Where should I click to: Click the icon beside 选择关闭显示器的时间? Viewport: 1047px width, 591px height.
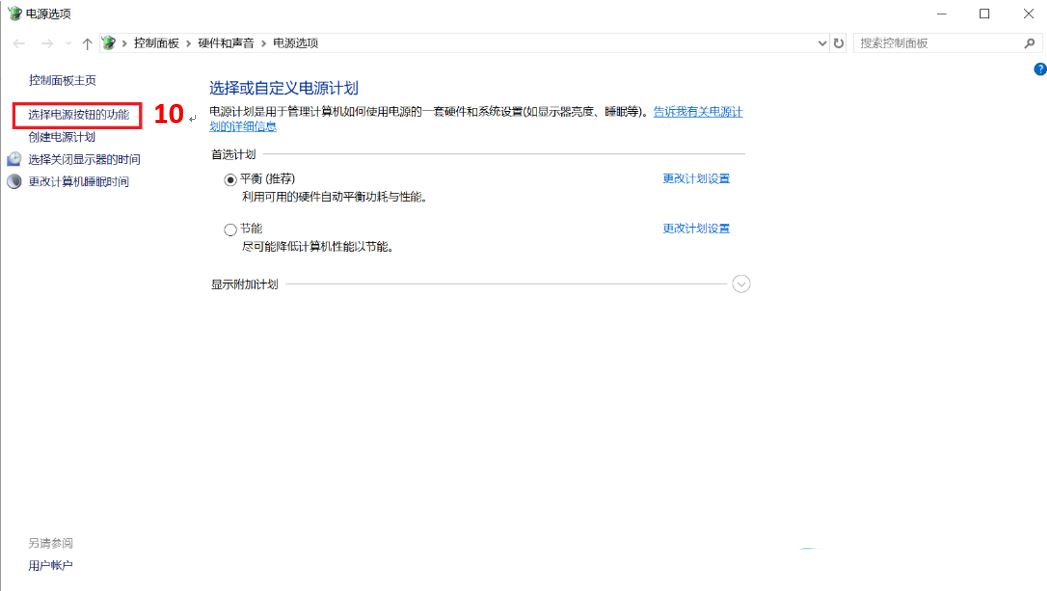pyautogui.click(x=13, y=158)
